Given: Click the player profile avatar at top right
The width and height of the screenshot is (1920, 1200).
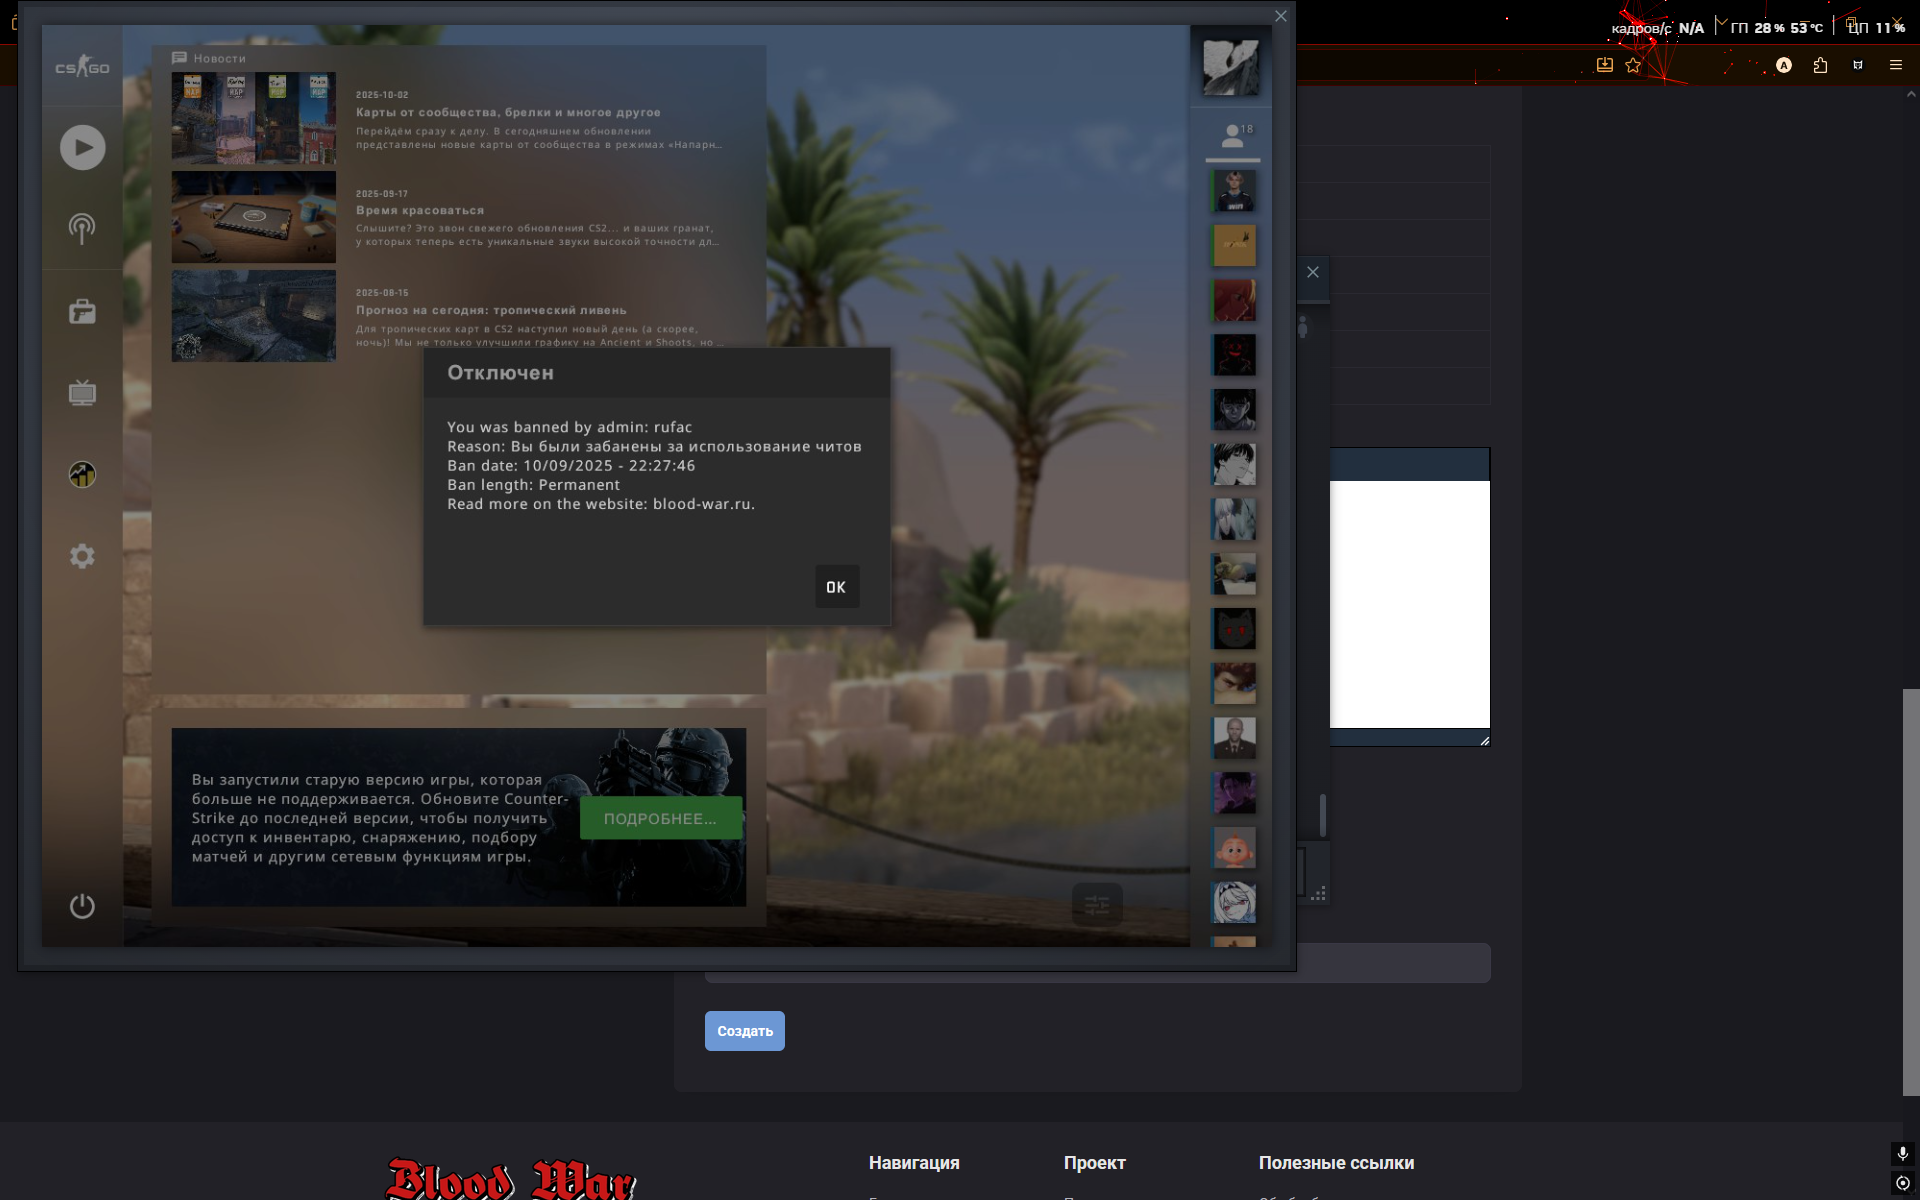Looking at the screenshot, I should pyautogui.click(x=1231, y=67).
